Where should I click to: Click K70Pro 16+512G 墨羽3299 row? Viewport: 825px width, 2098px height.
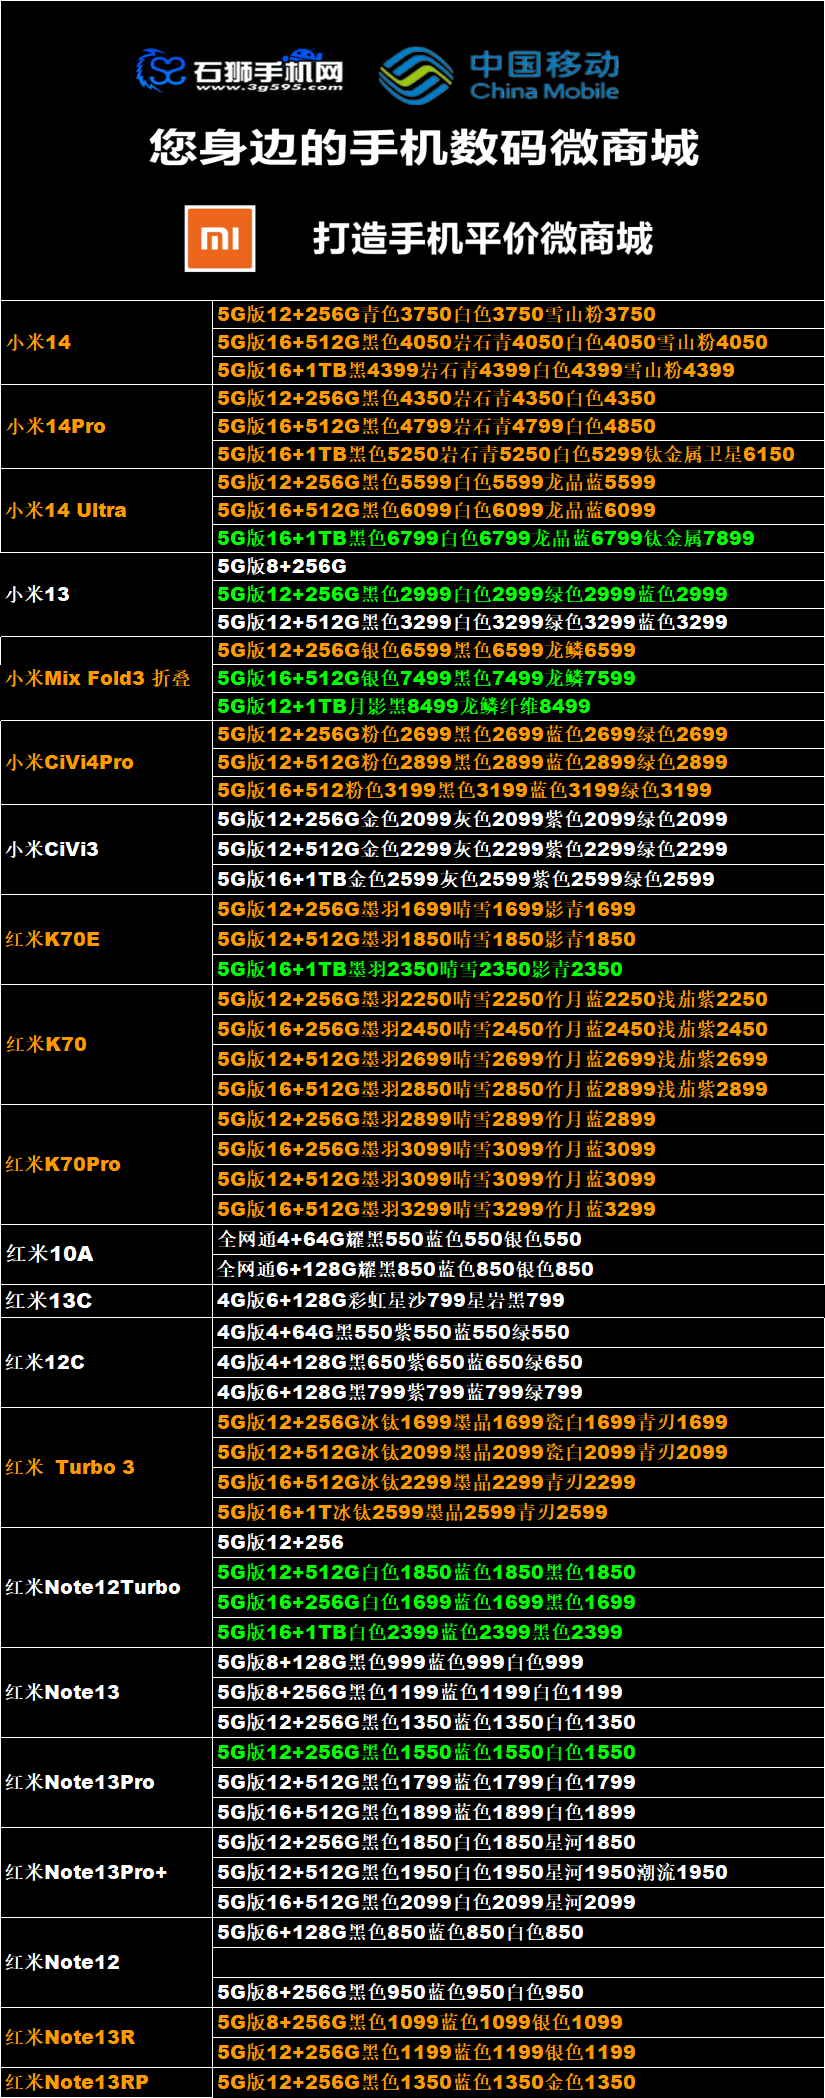tap(518, 1209)
